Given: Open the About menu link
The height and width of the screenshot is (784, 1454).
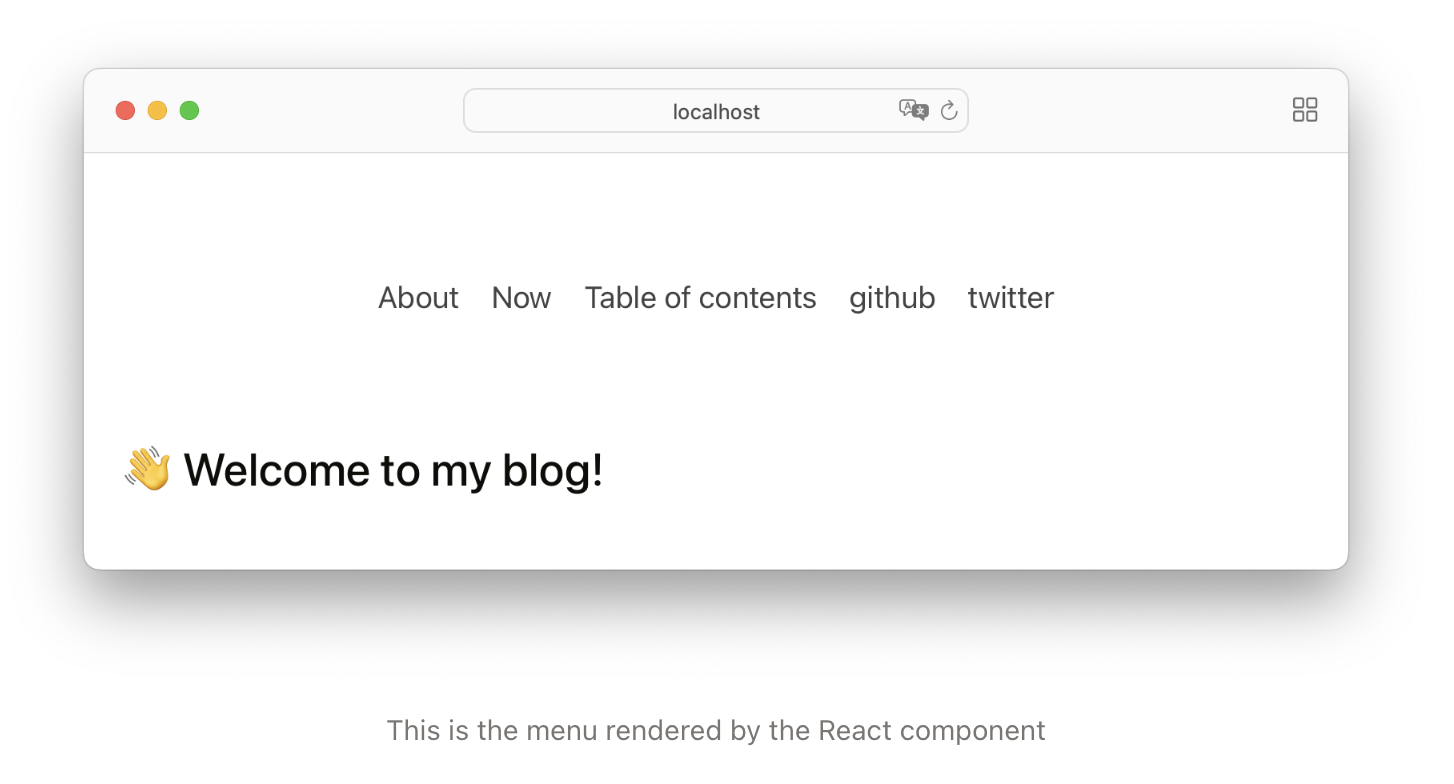Looking at the screenshot, I should click(418, 298).
